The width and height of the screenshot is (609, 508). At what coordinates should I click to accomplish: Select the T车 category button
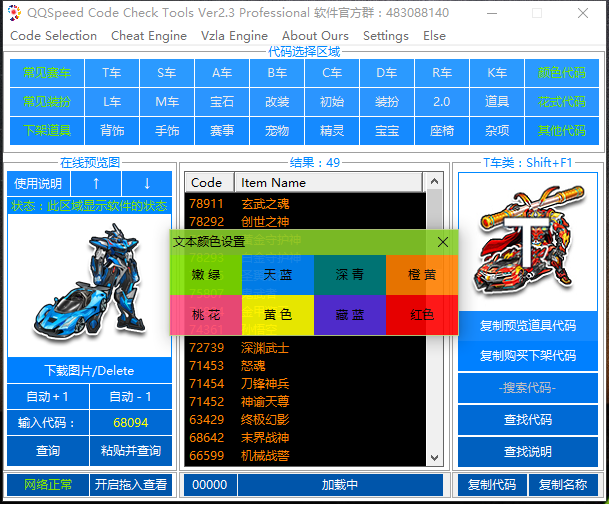(112, 73)
